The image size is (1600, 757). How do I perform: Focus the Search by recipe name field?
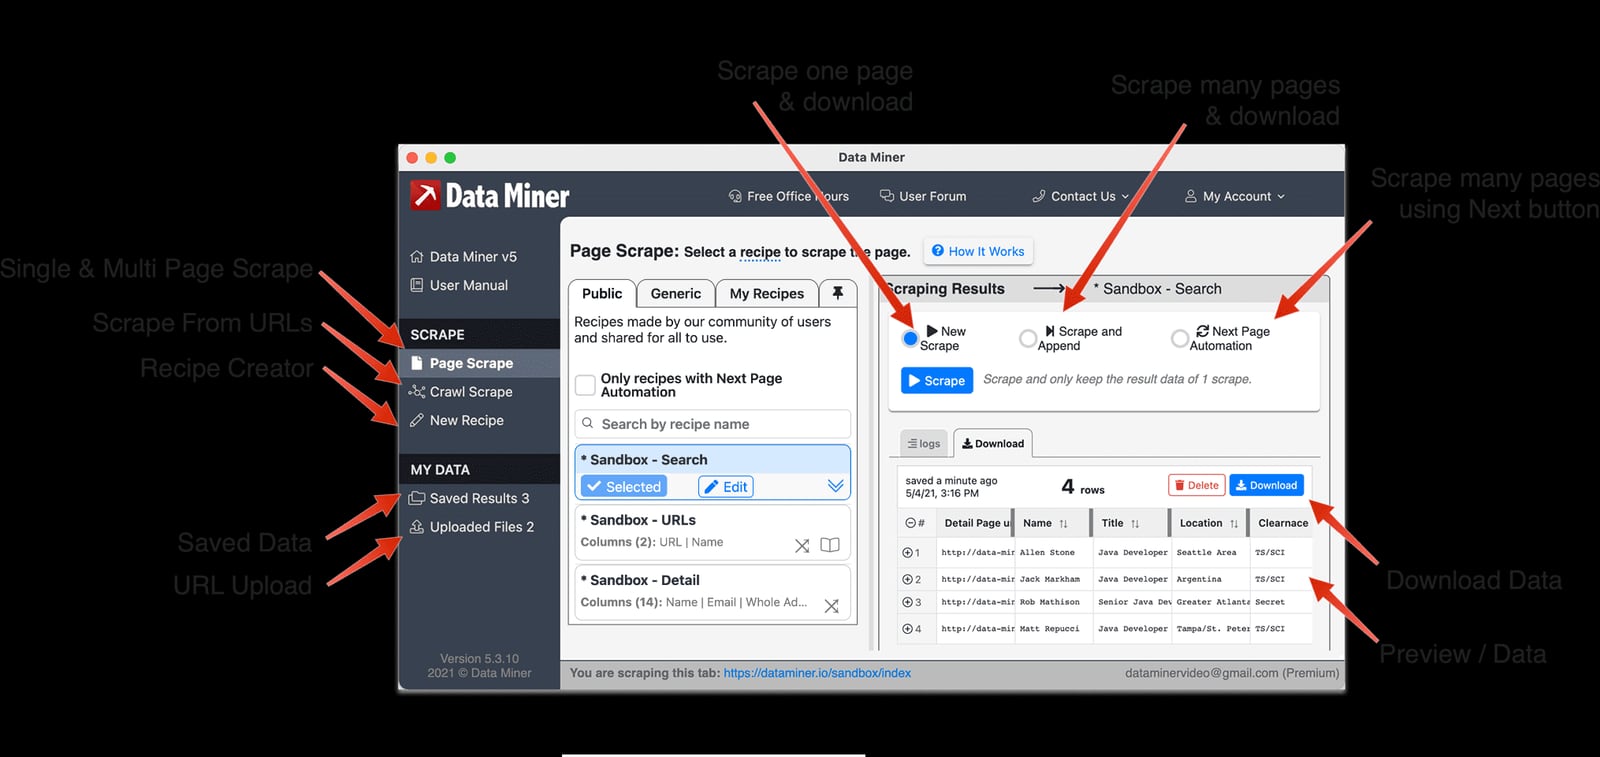713,424
